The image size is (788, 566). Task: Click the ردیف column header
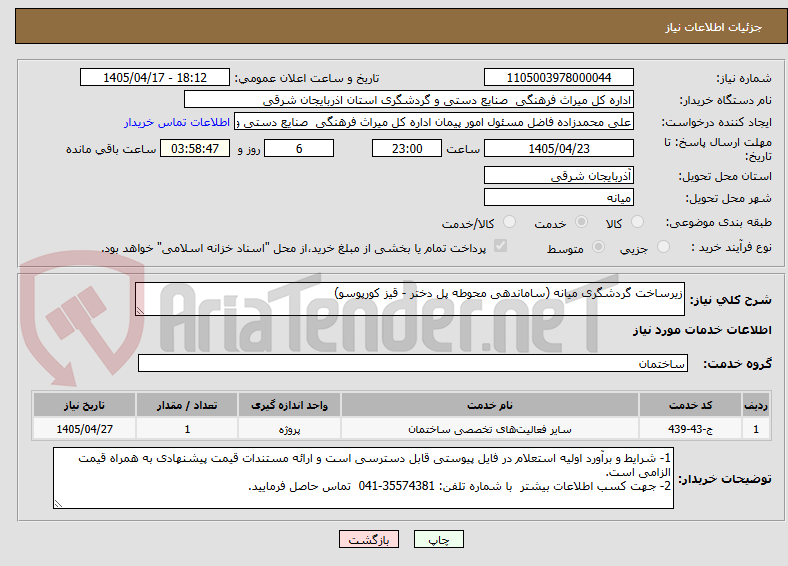pos(756,405)
